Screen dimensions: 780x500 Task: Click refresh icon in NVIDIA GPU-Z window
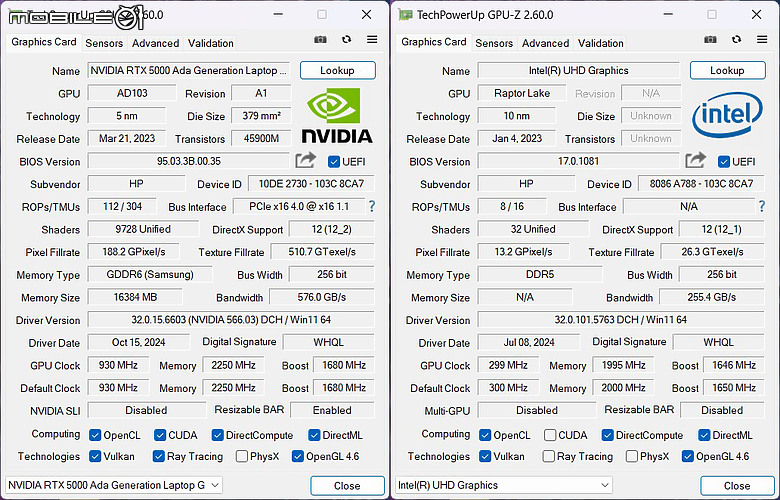[346, 39]
